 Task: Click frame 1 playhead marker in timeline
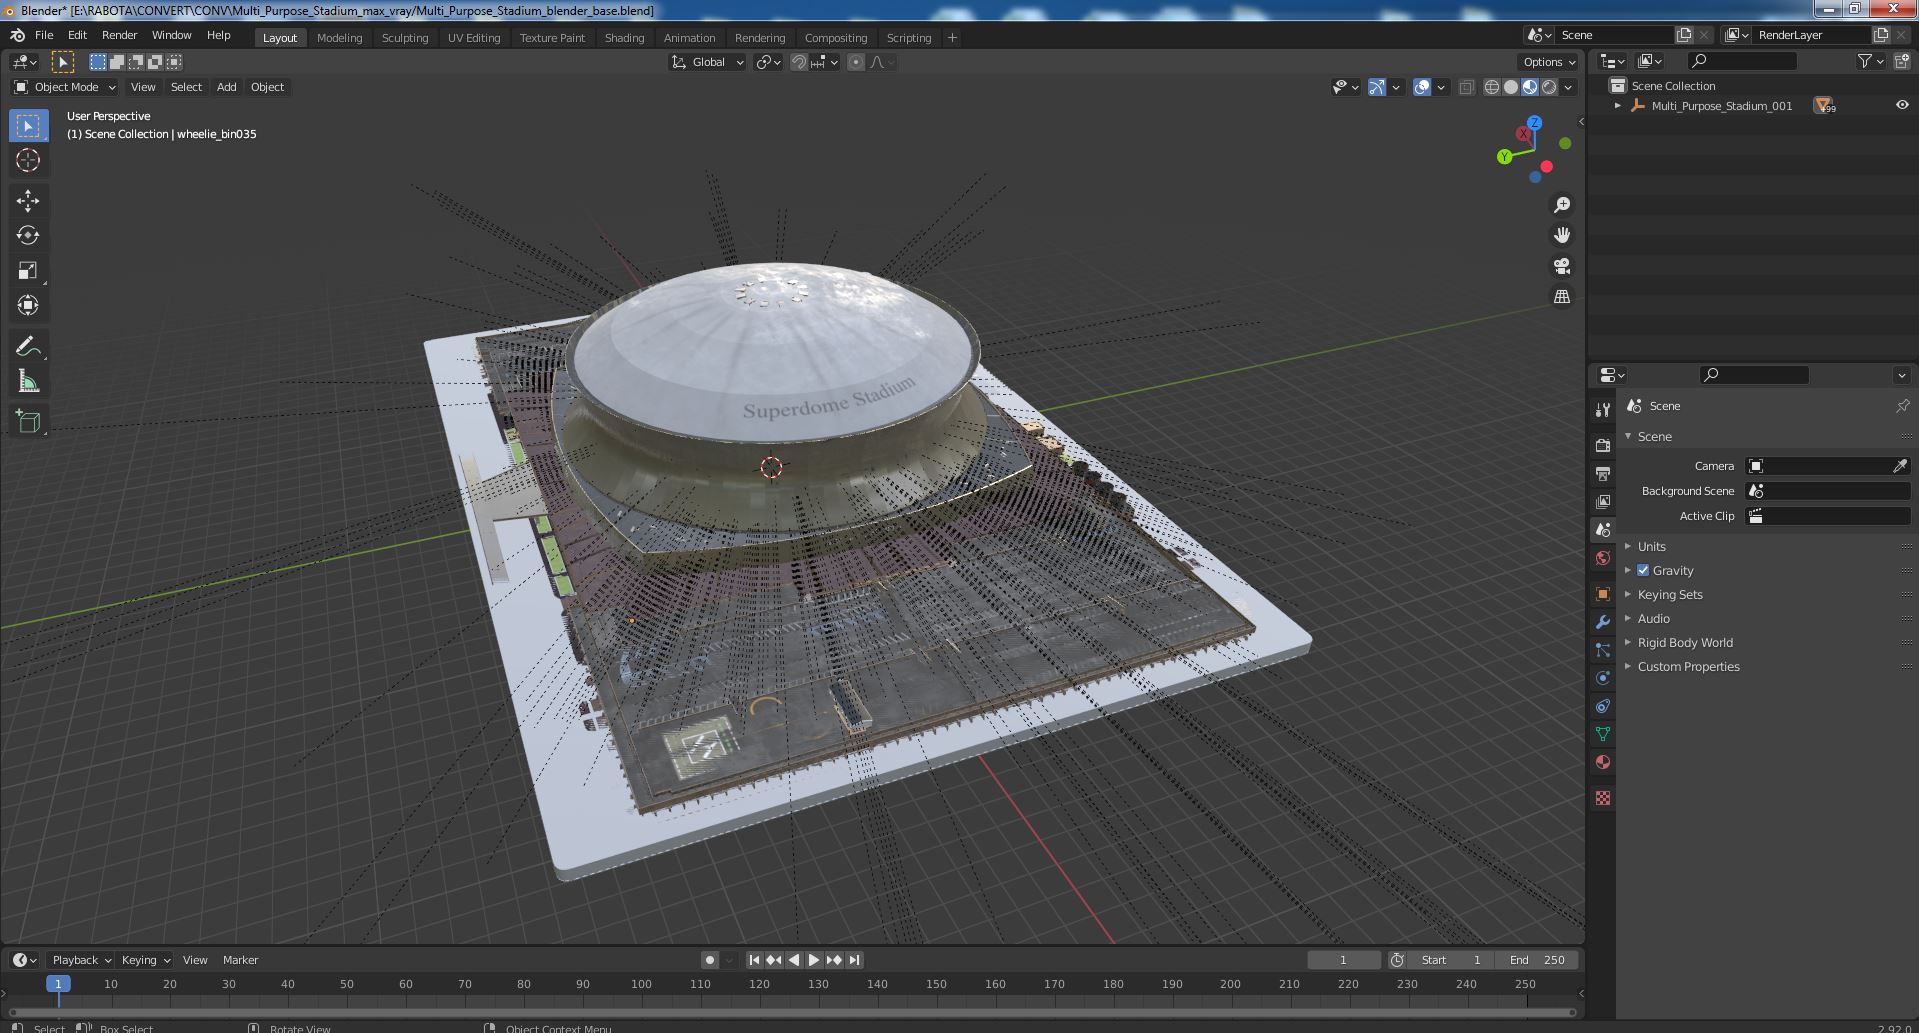[58, 984]
